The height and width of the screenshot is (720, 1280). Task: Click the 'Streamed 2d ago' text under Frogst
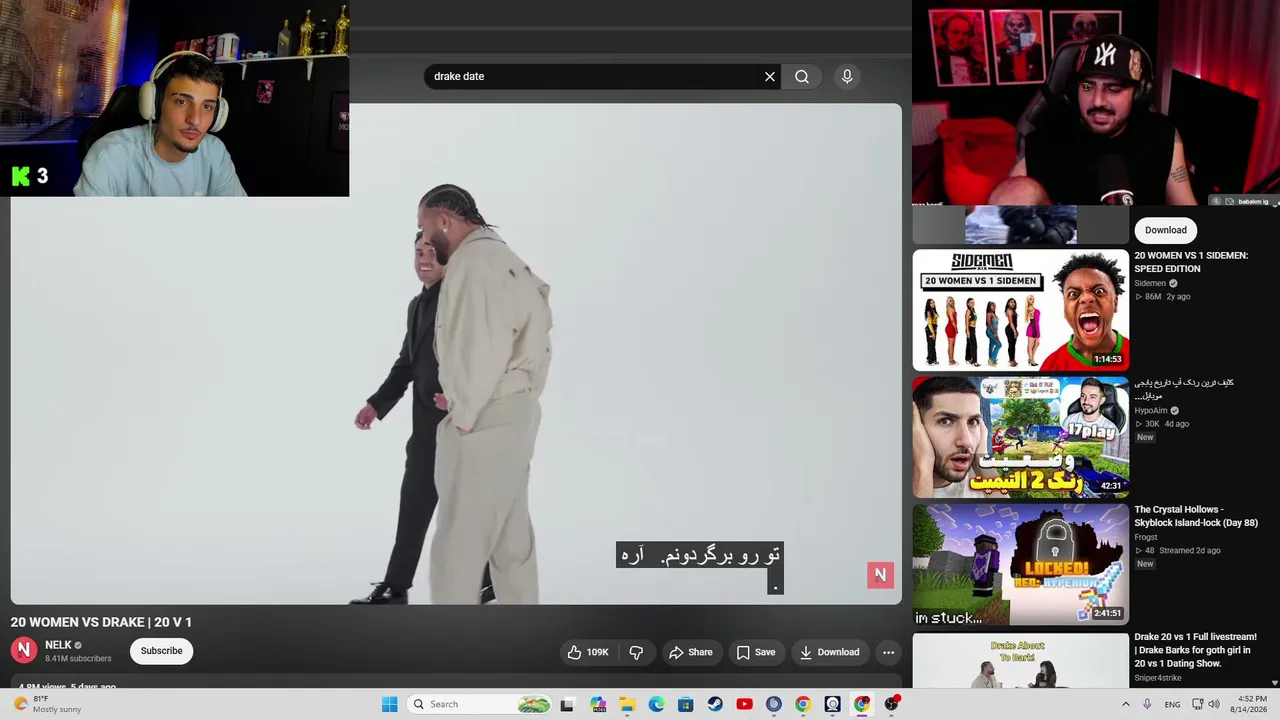[x=1190, y=551]
